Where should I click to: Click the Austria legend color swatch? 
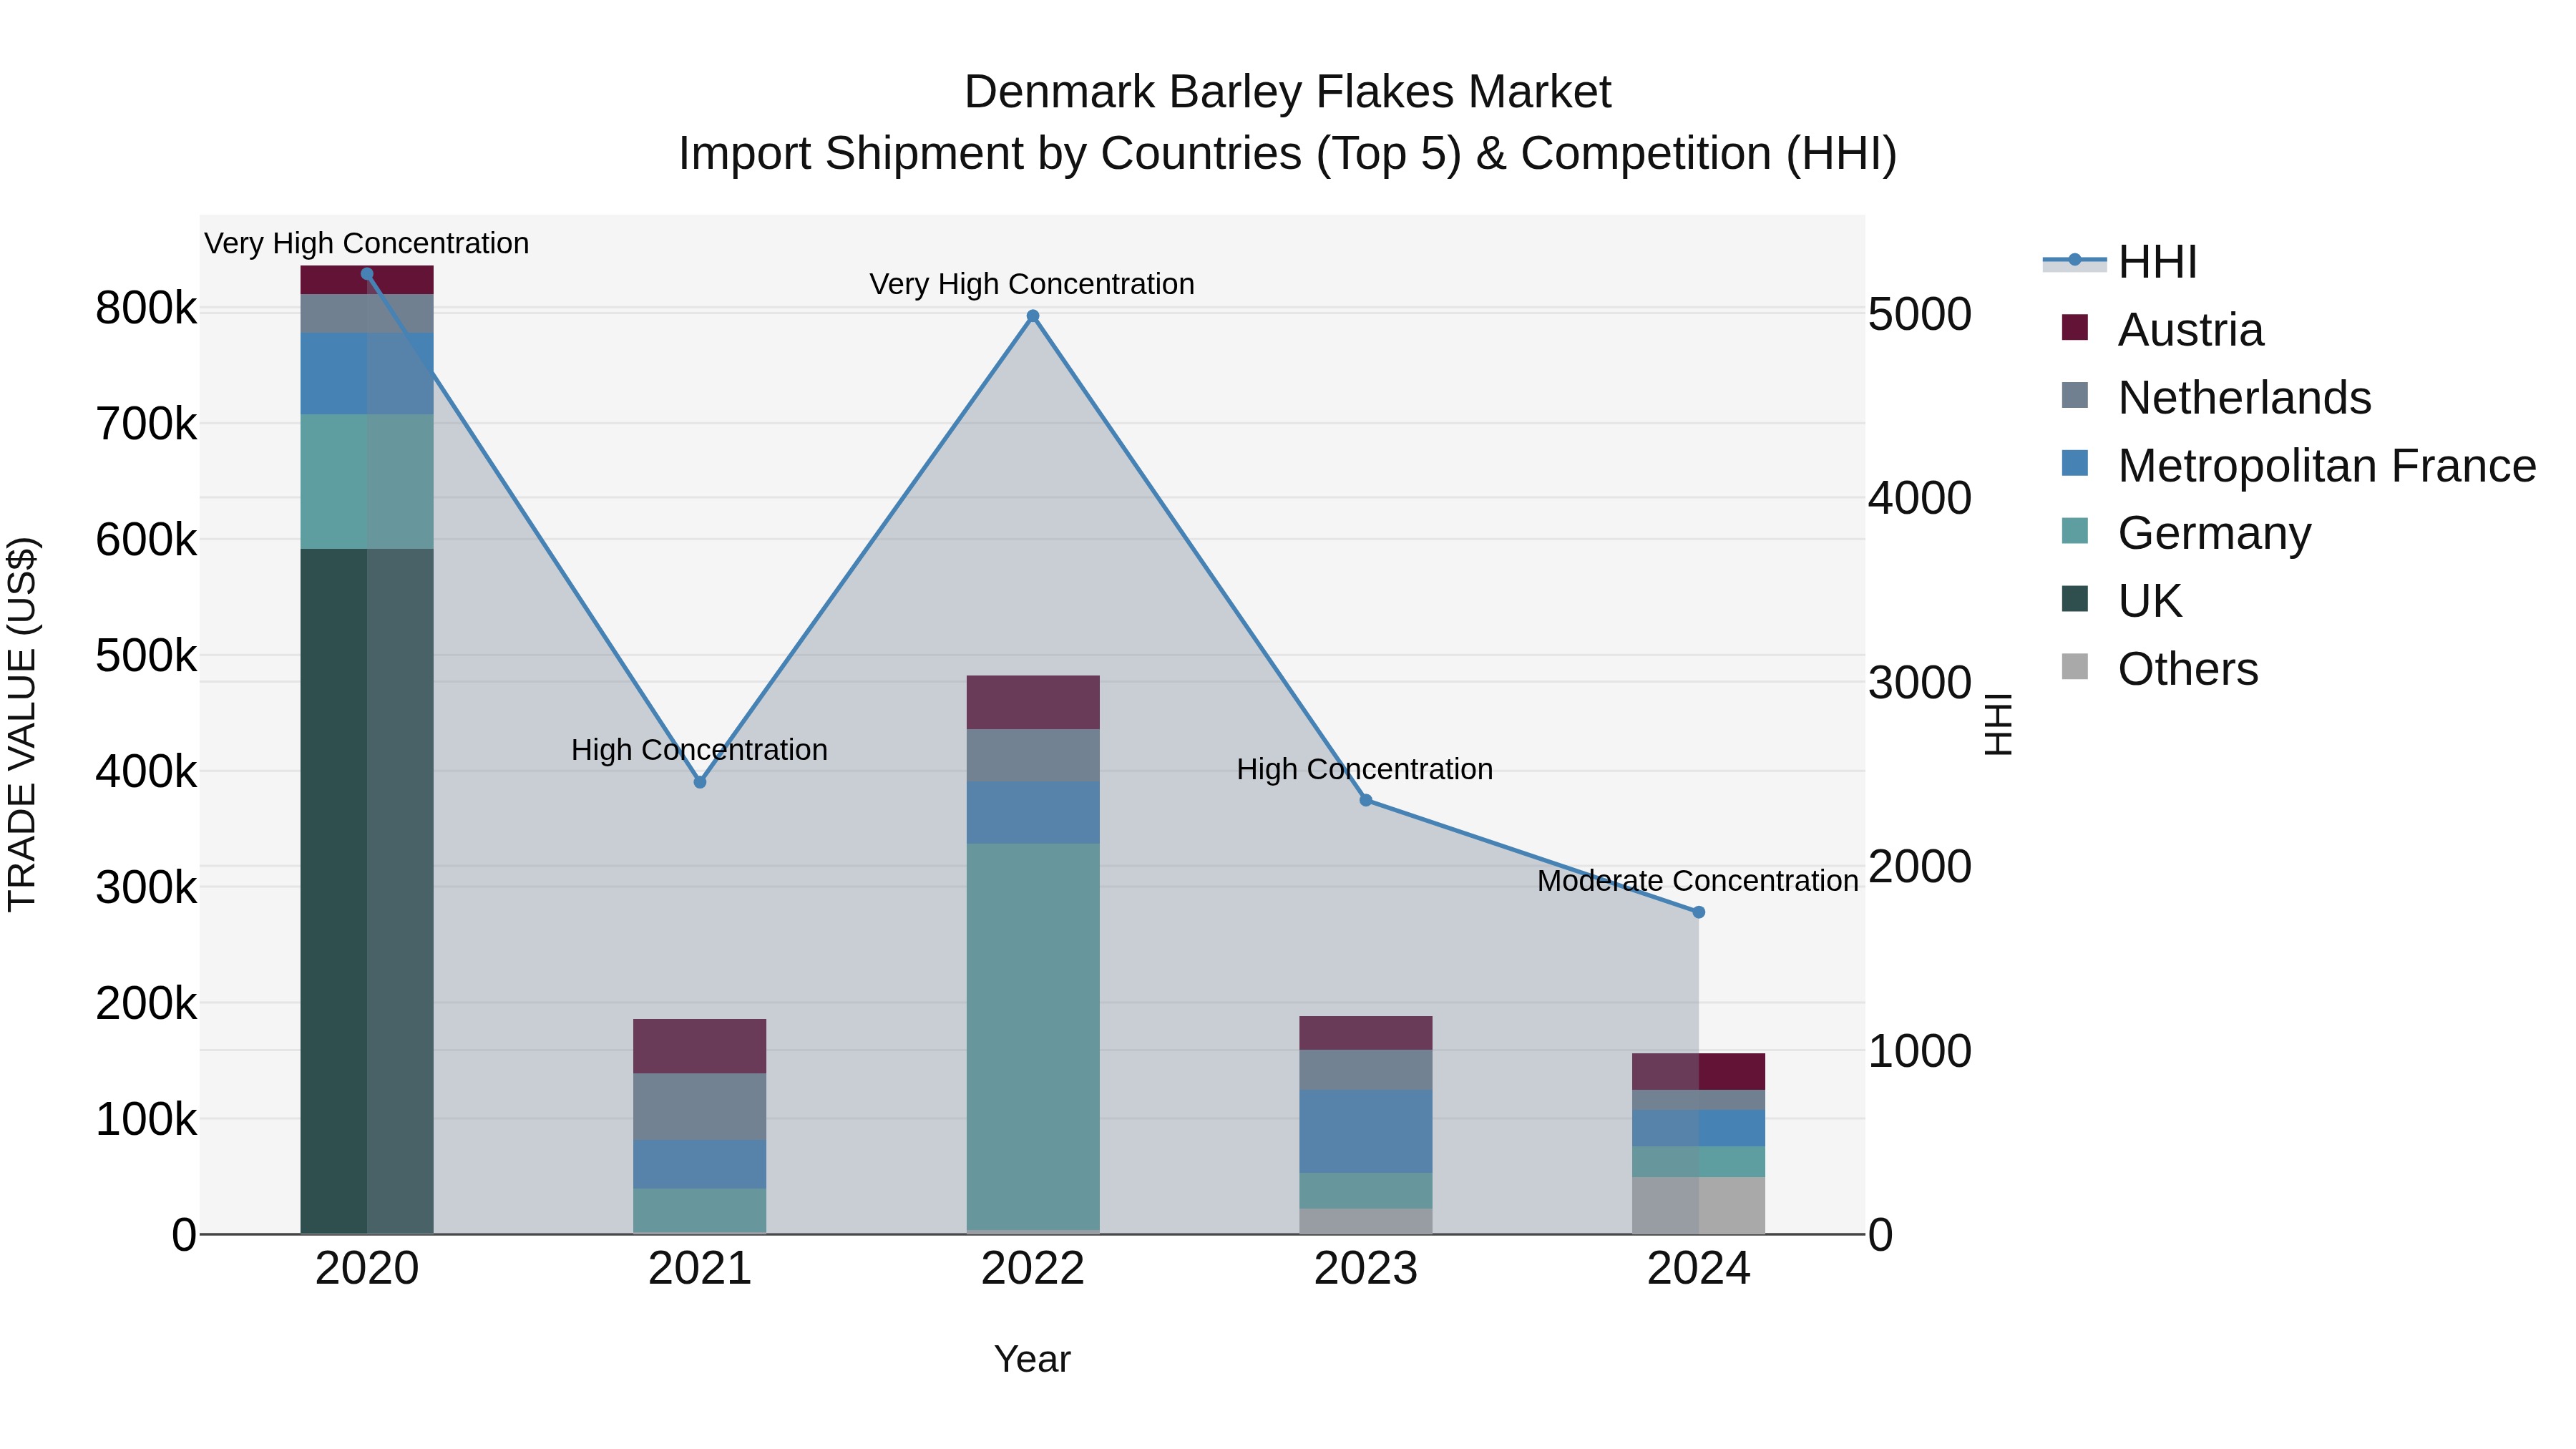point(2075,328)
